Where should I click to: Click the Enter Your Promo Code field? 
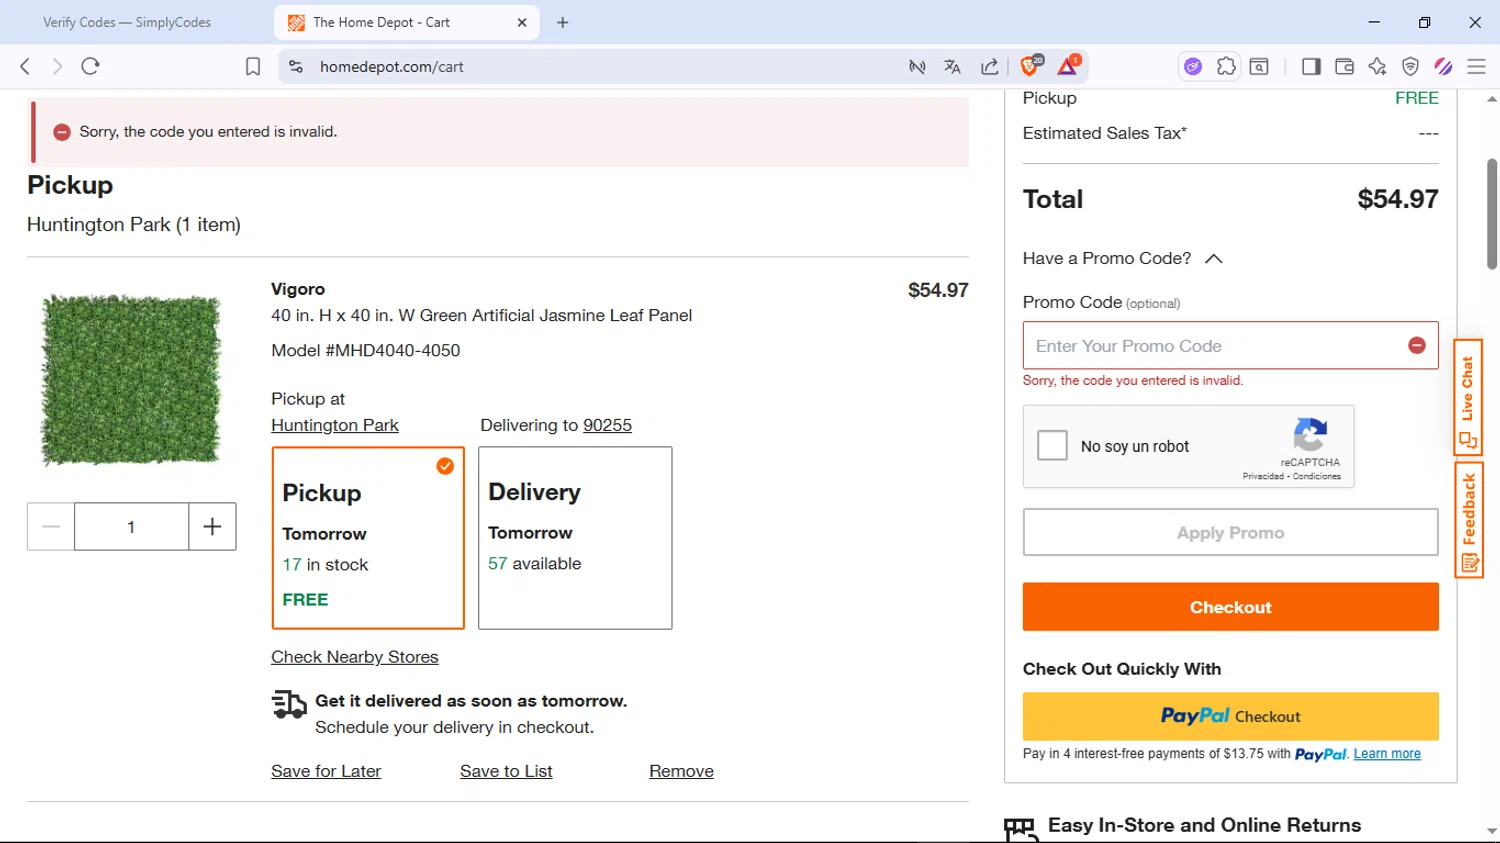pos(1230,345)
